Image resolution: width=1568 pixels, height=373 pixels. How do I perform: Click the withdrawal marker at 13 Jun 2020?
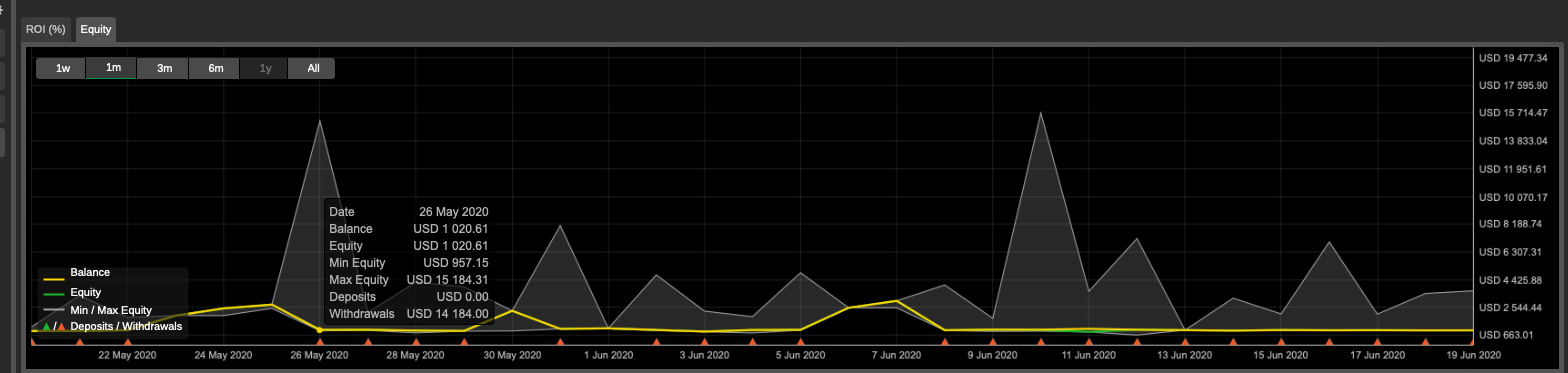1185,342
